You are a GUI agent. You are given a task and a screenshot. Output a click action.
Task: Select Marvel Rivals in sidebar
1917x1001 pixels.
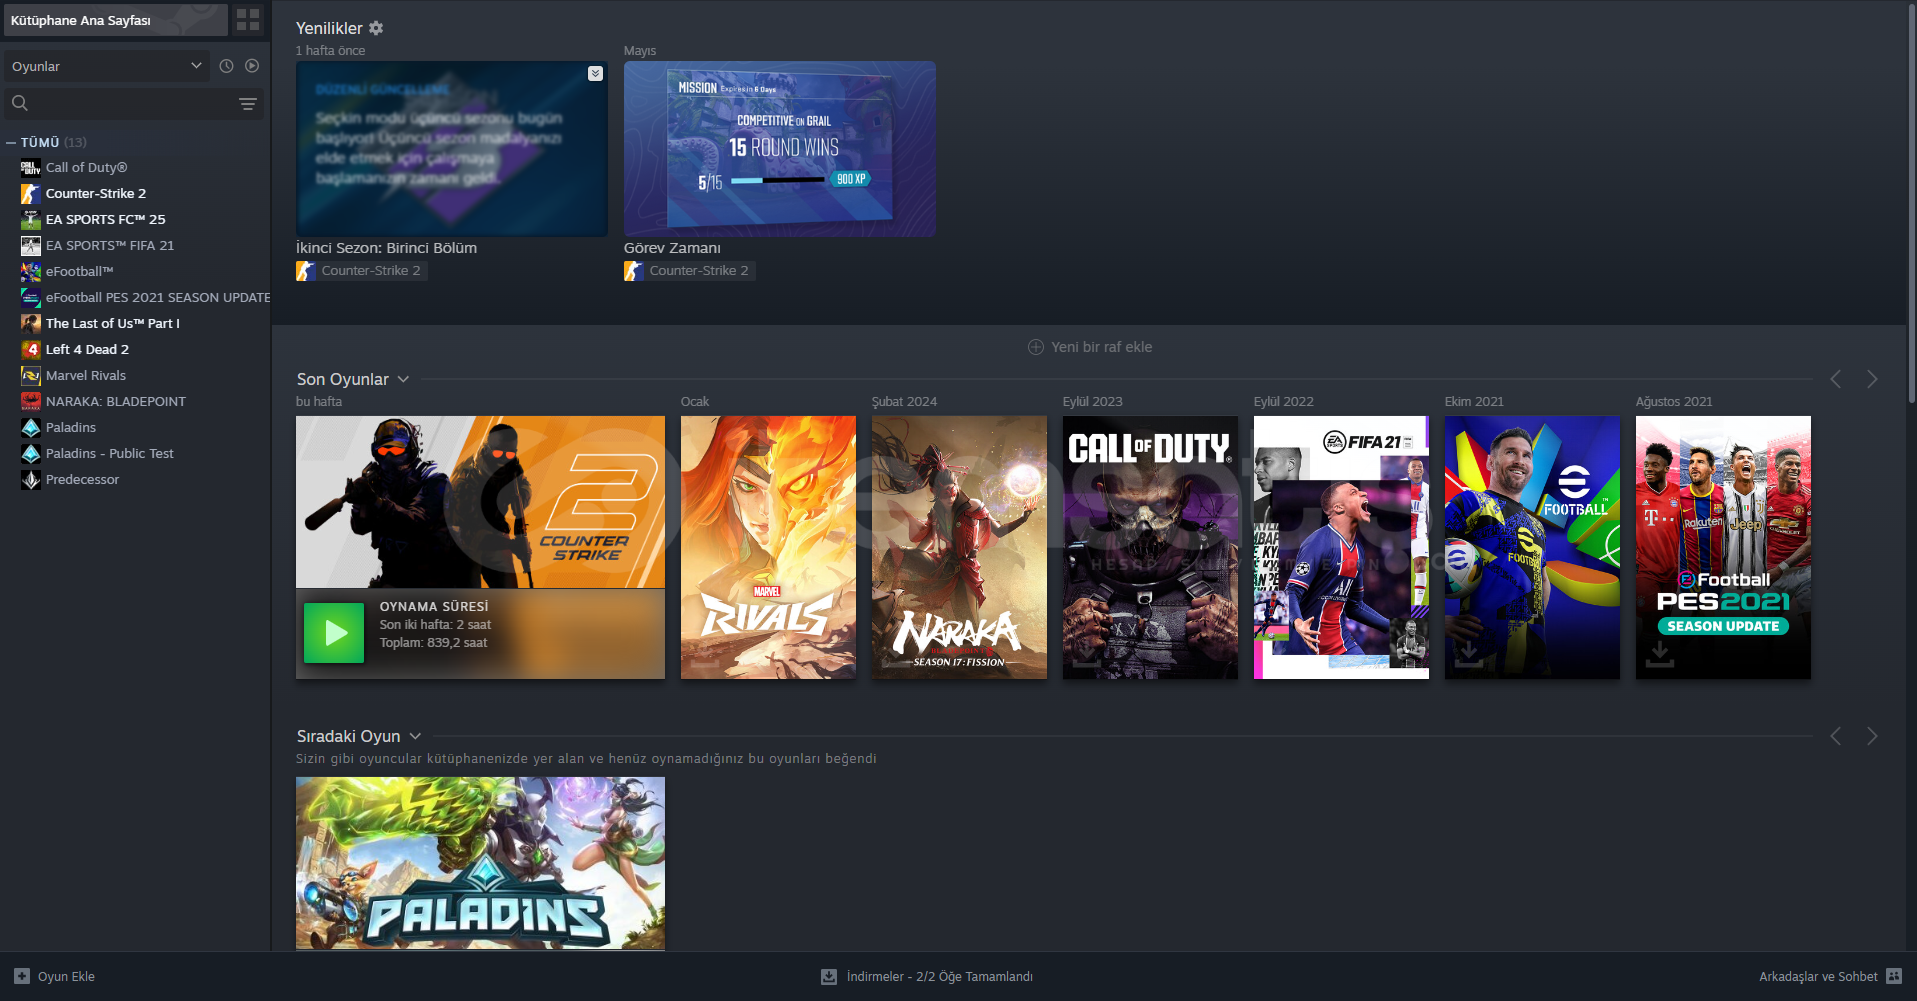(85, 375)
